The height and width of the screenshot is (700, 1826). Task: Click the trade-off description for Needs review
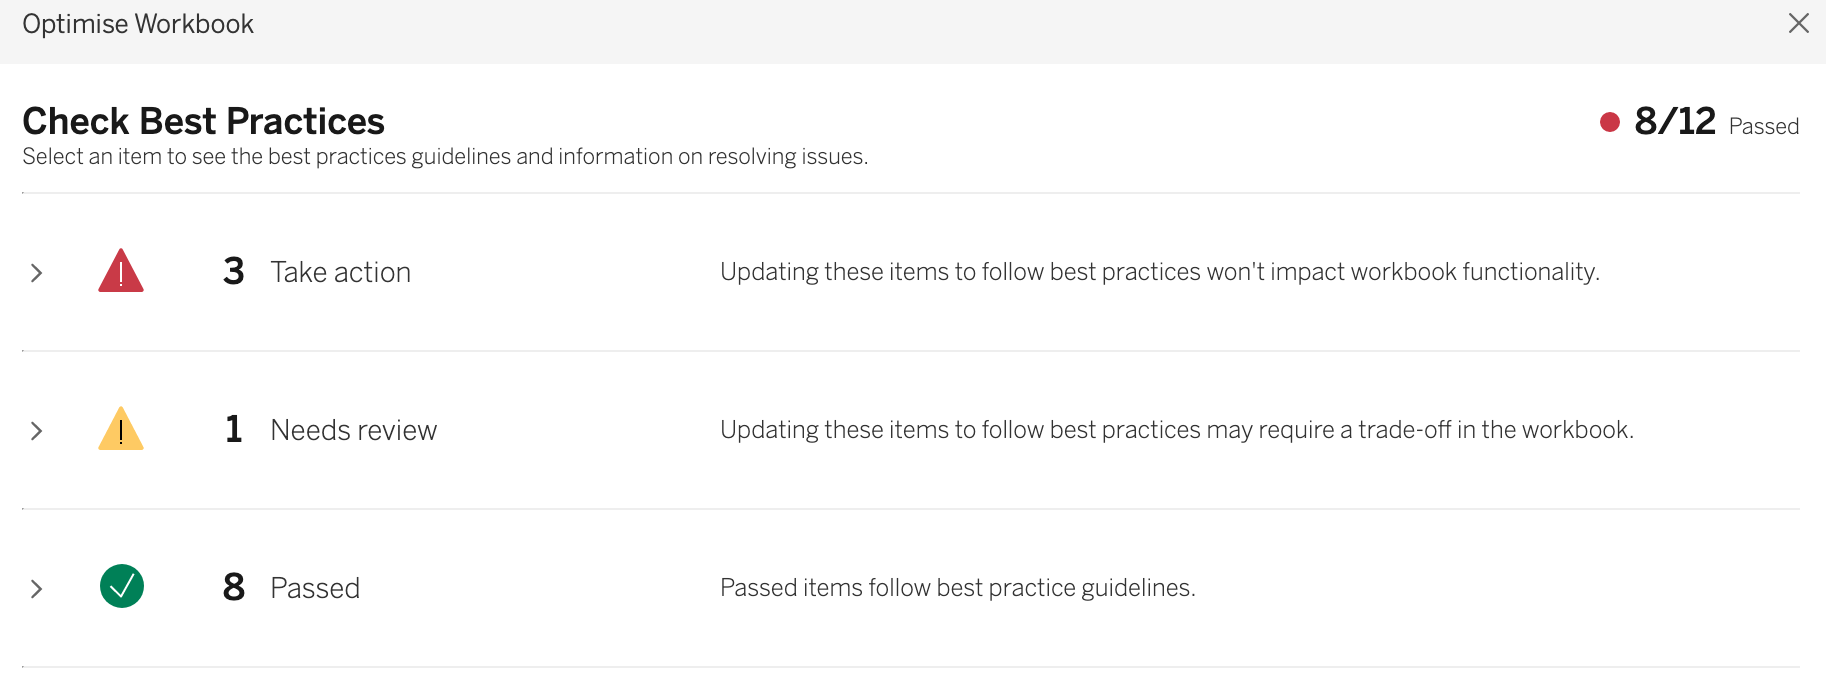click(1176, 430)
